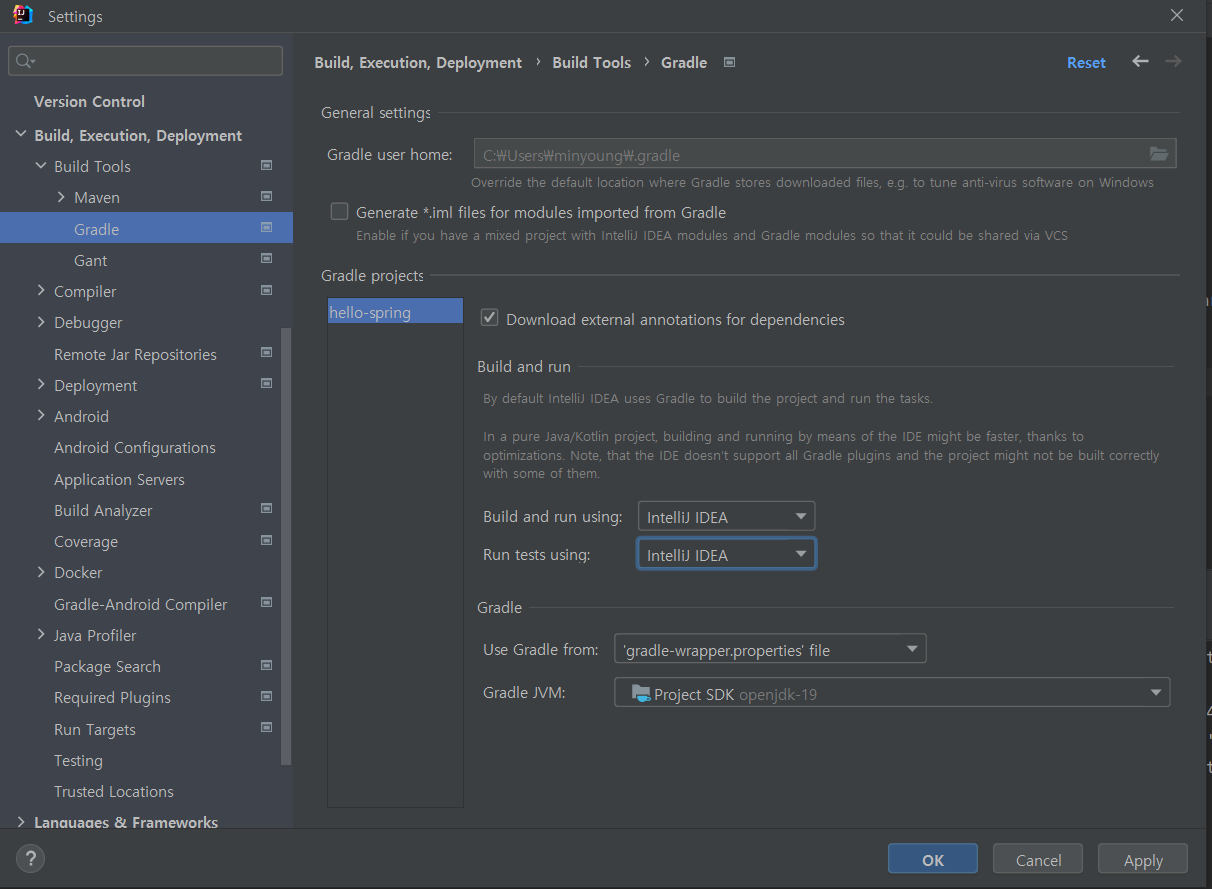Screen dimensions: 1212x889
Task: Click the Reset link
Action: coord(1086,62)
